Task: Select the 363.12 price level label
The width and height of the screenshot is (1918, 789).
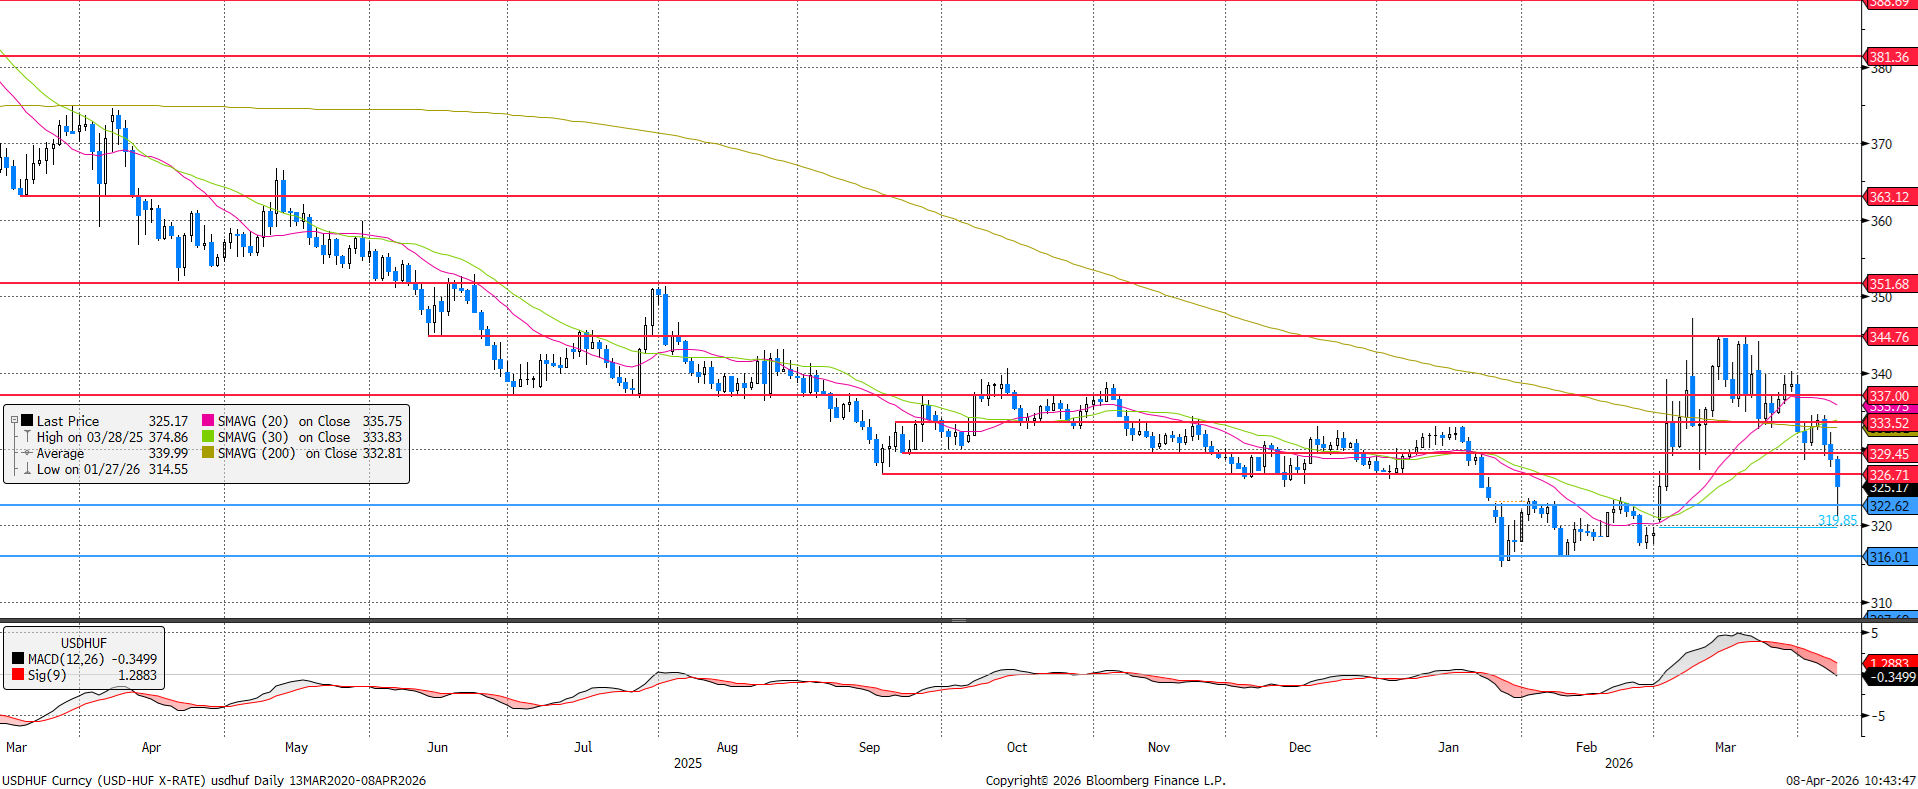Action: (x=1889, y=197)
